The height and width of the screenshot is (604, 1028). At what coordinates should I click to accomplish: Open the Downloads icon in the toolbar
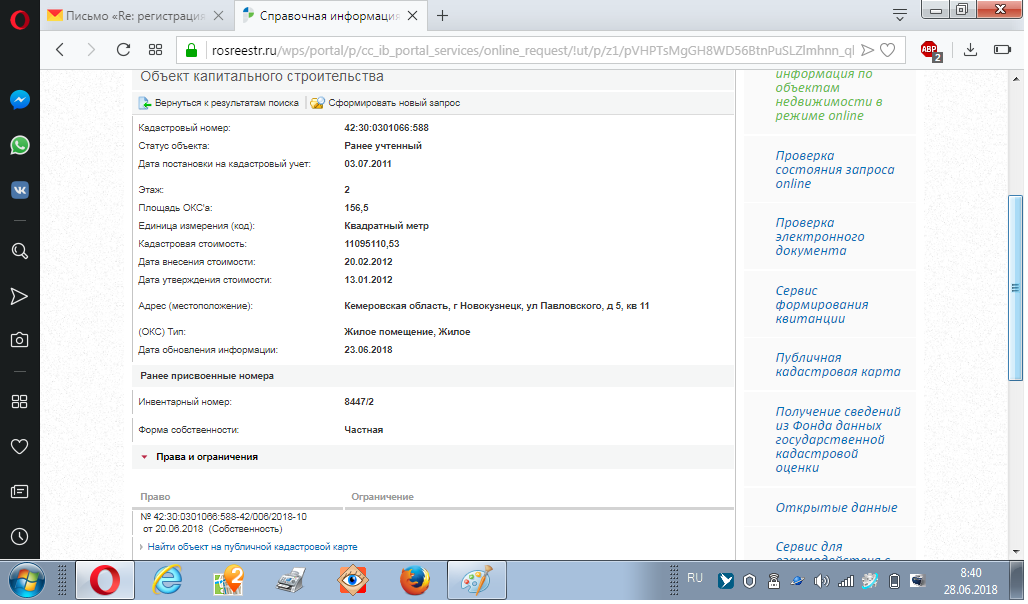tap(969, 49)
